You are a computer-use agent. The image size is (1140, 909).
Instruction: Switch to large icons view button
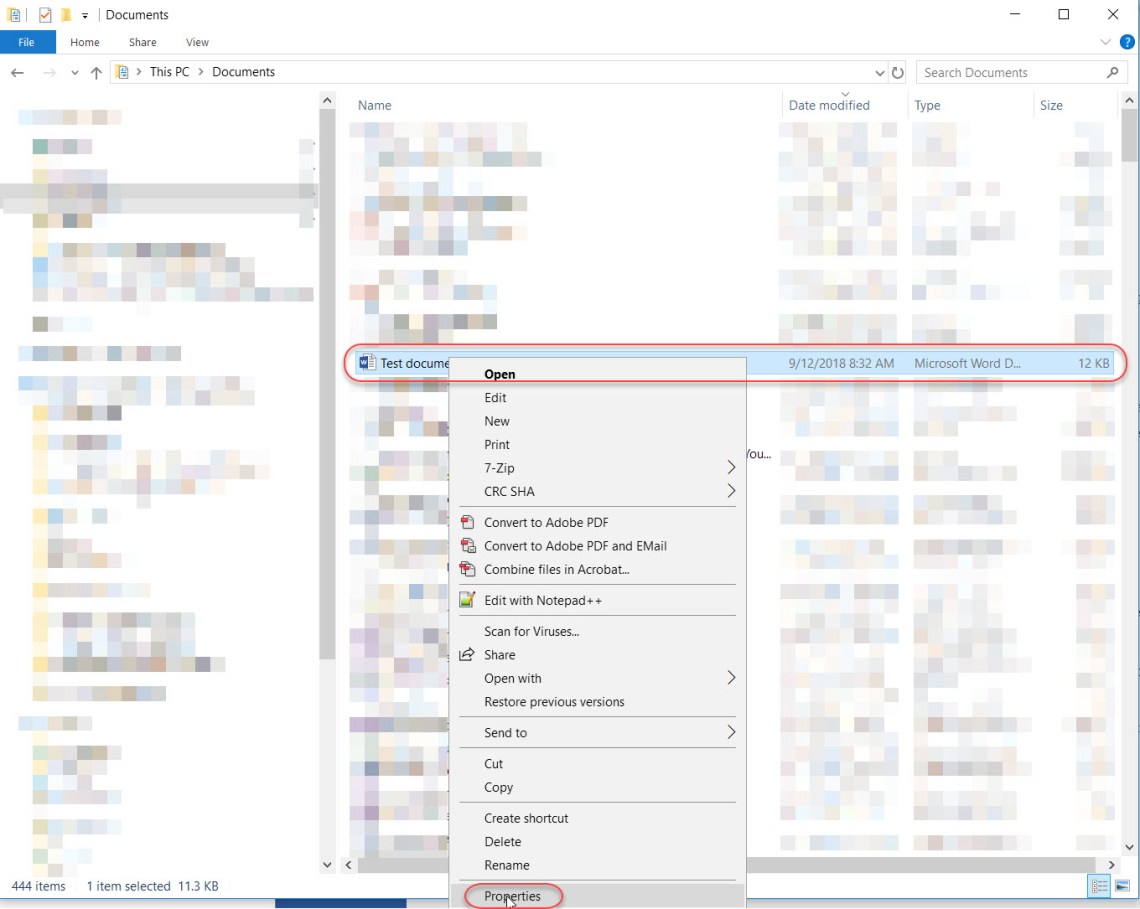click(x=1122, y=886)
